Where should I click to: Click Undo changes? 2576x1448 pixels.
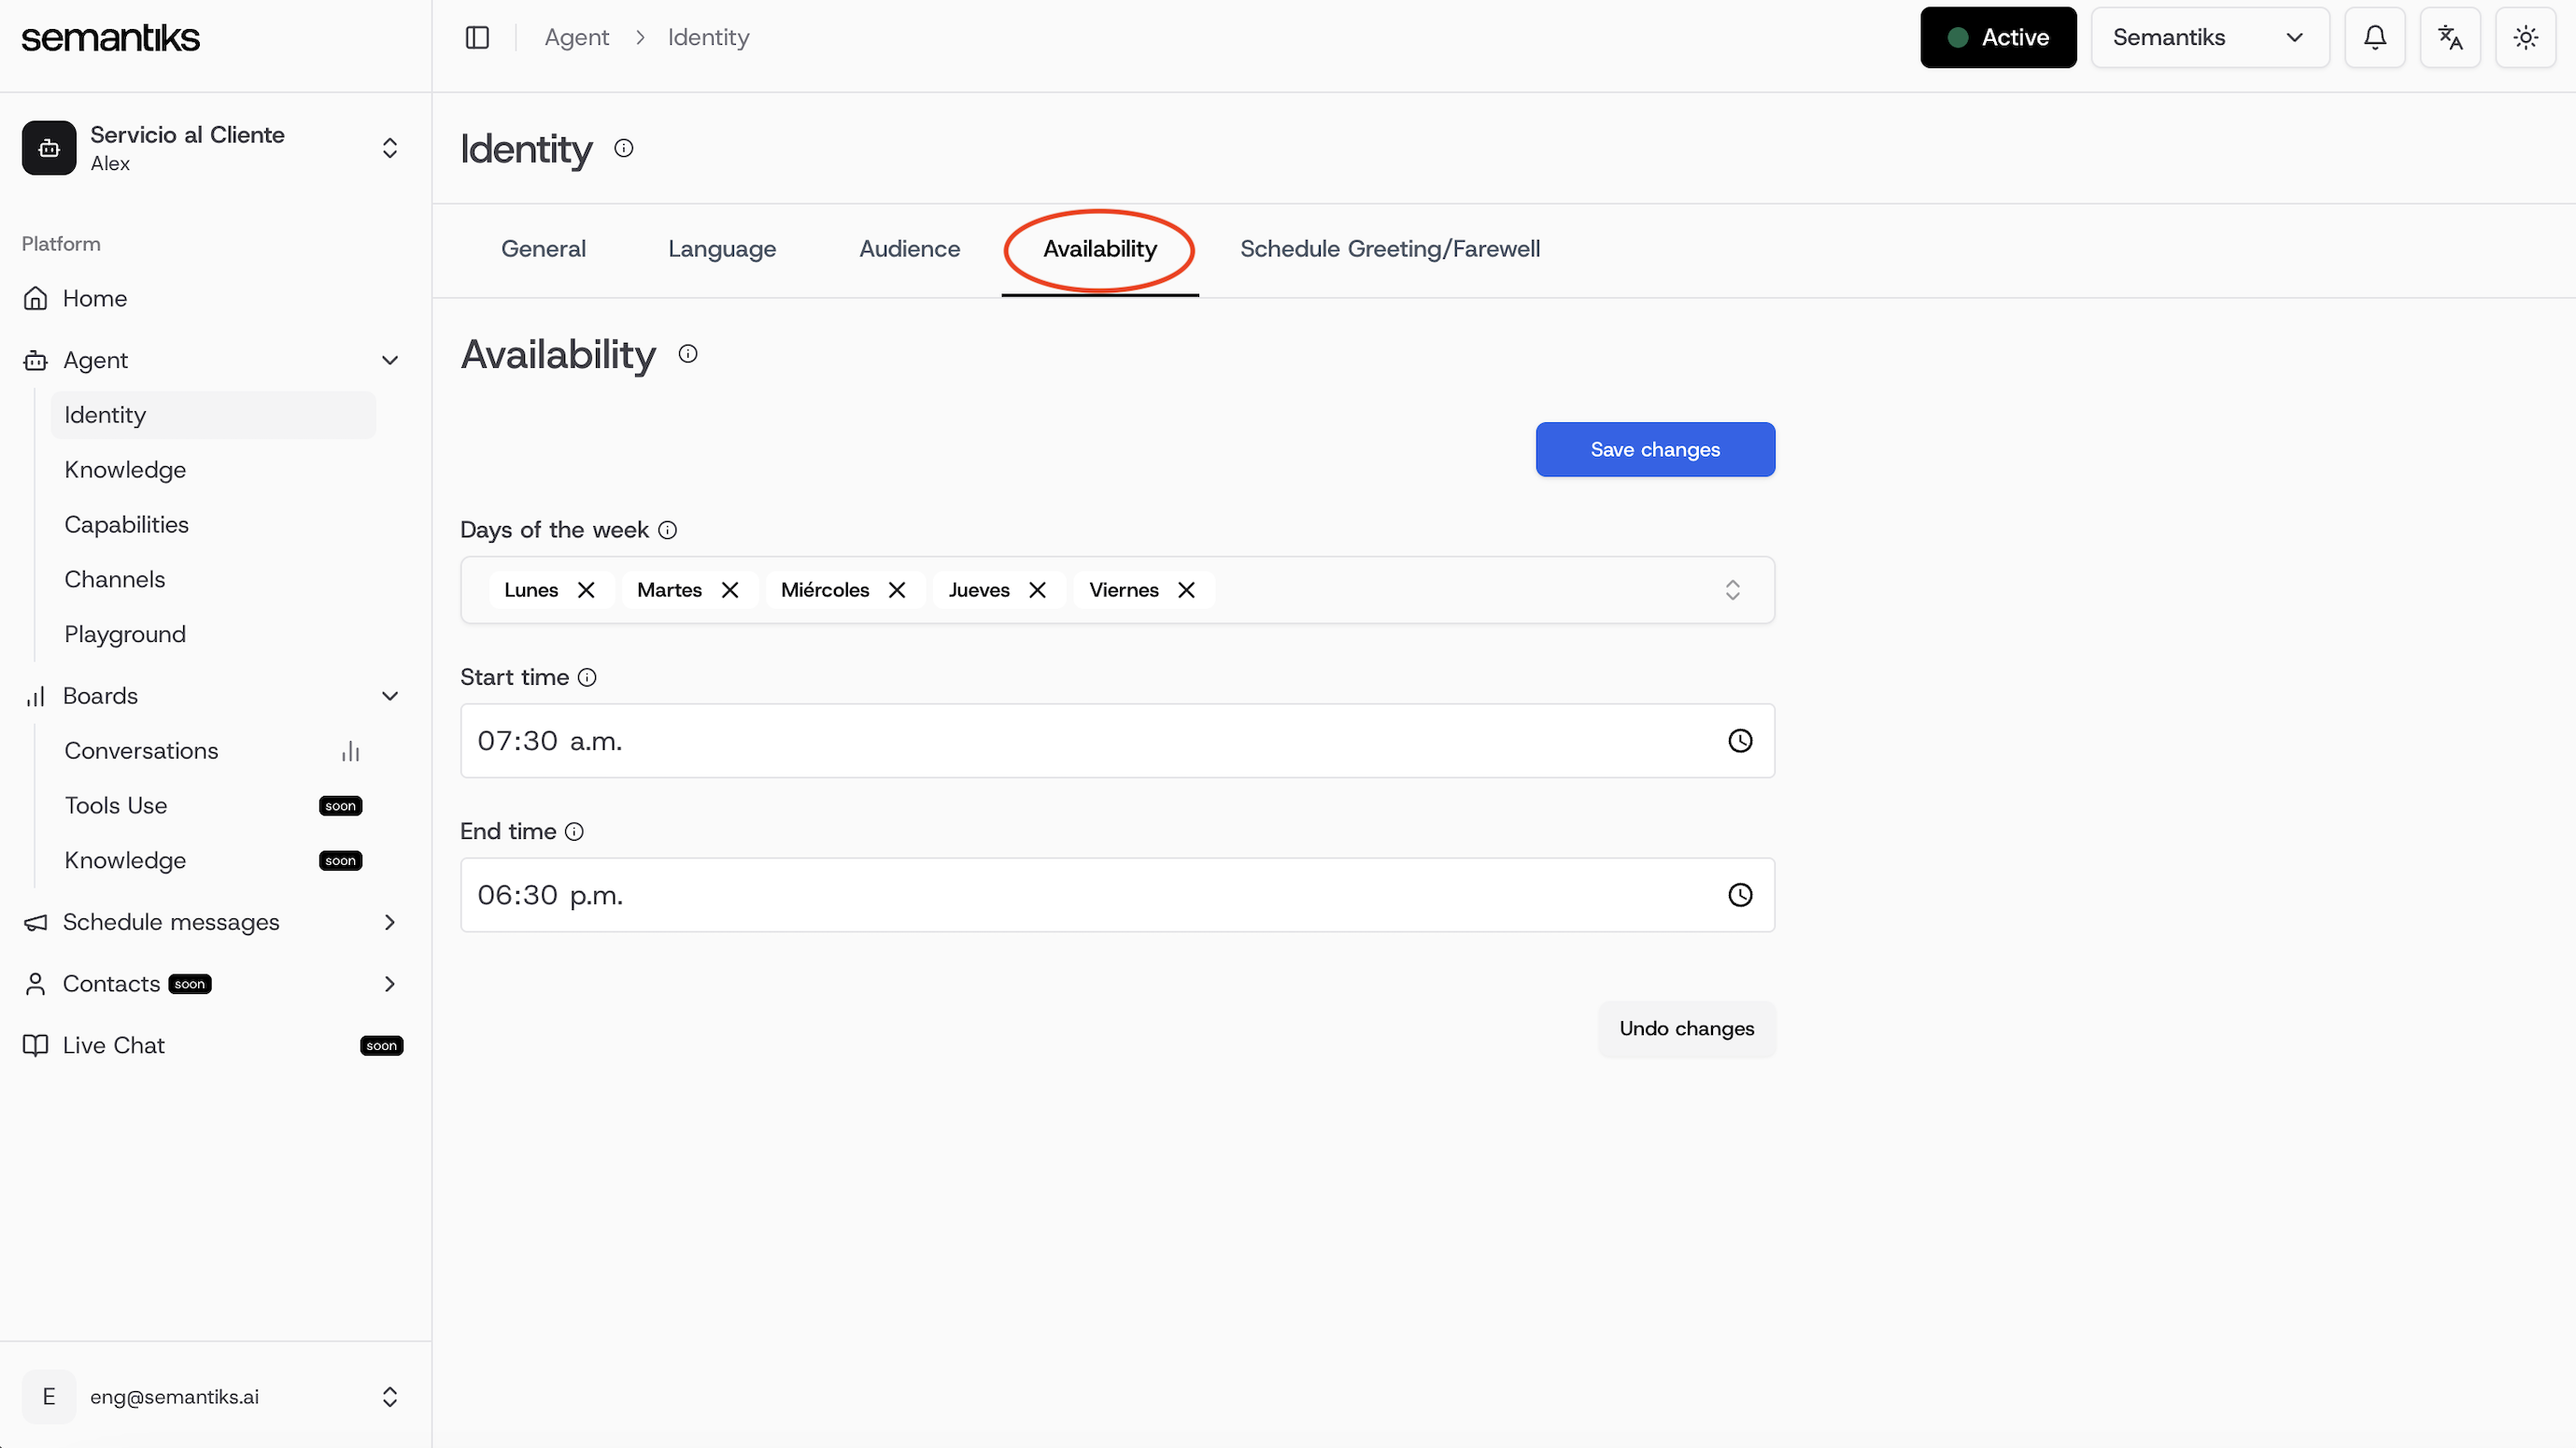click(1686, 1029)
